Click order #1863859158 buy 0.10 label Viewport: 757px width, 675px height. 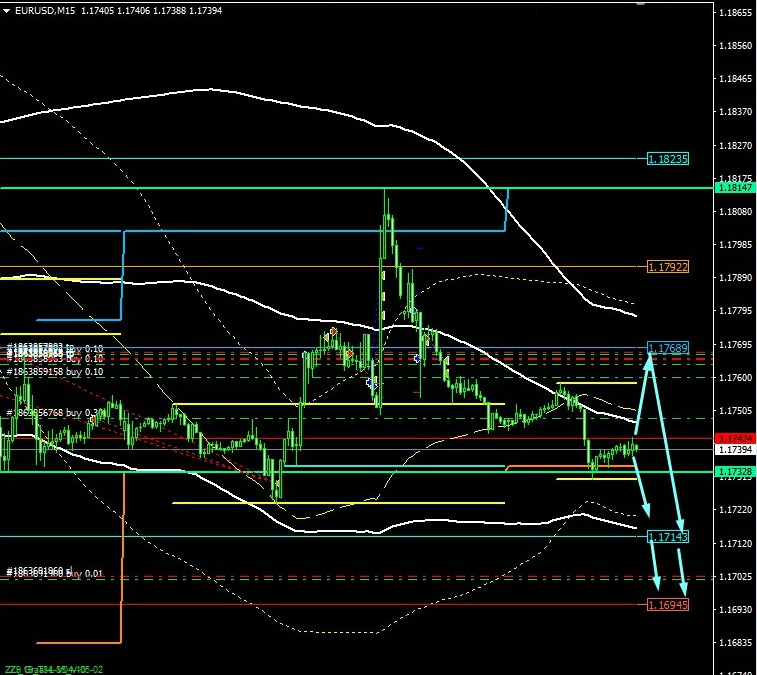click(x=55, y=371)
